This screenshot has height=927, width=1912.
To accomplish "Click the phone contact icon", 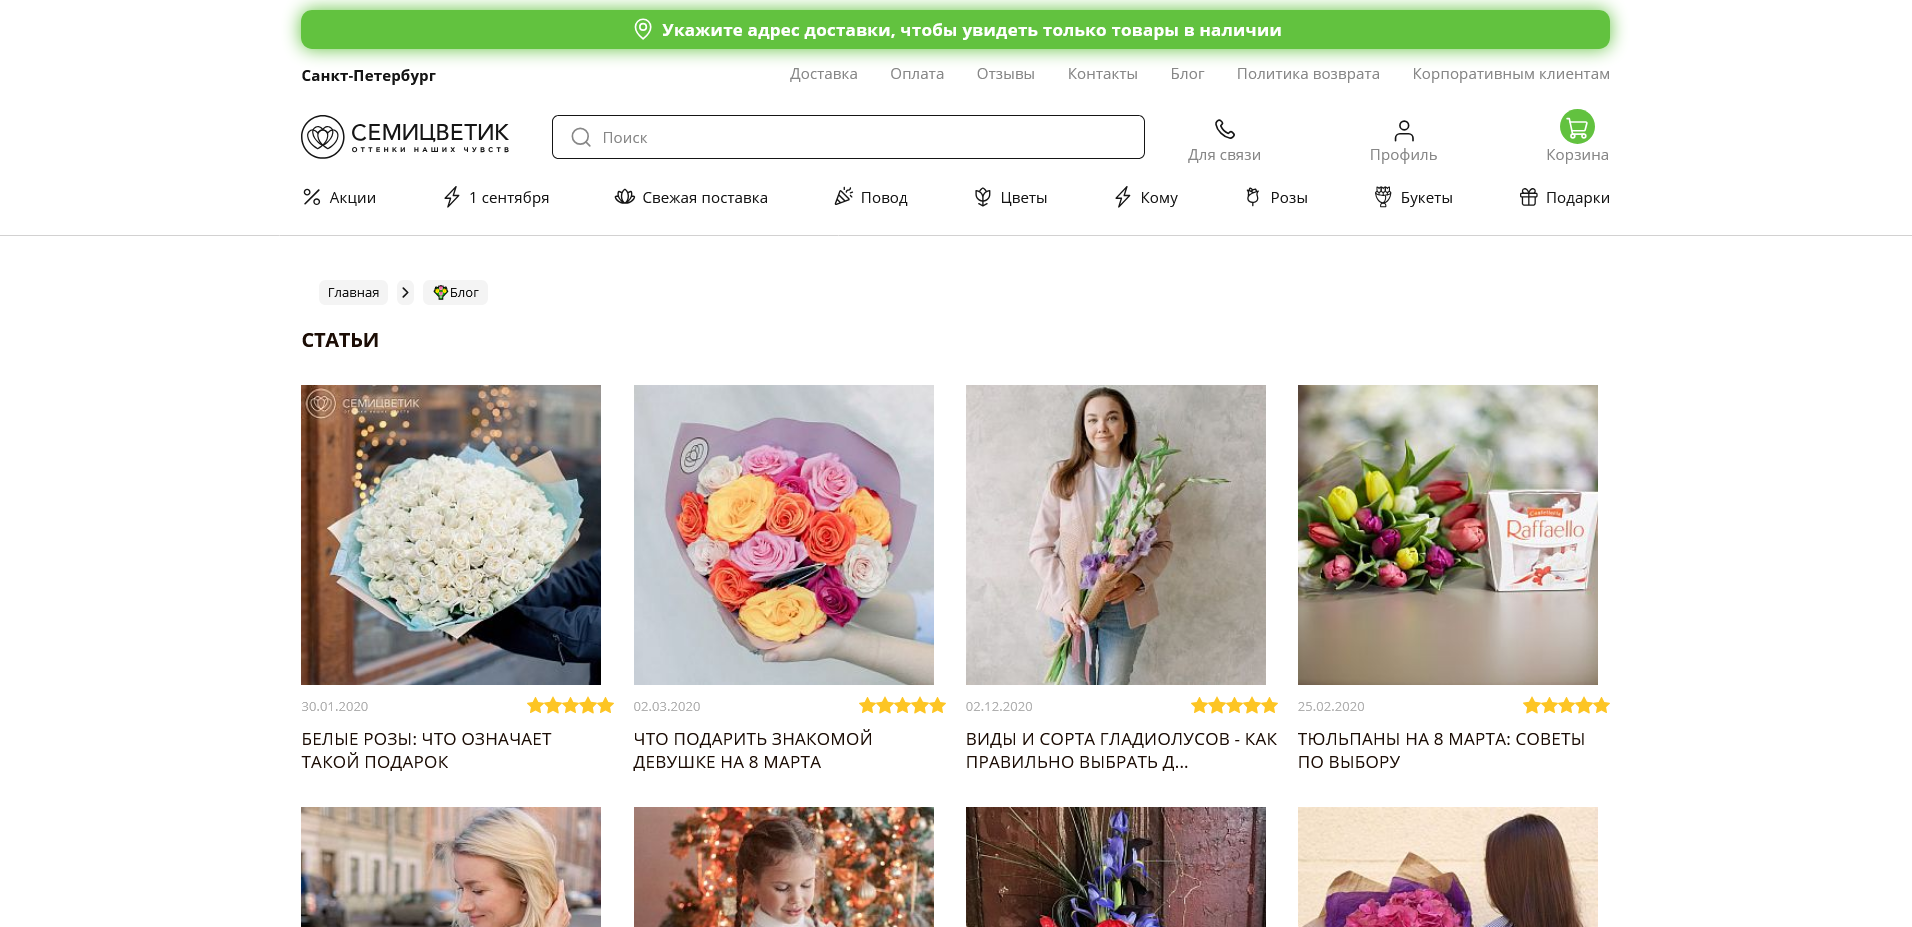I will pos(1224,129).
